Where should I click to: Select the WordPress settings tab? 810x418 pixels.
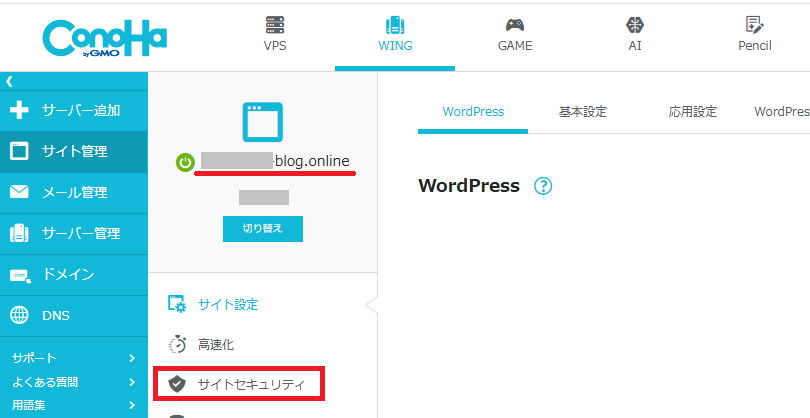point(473,112)
